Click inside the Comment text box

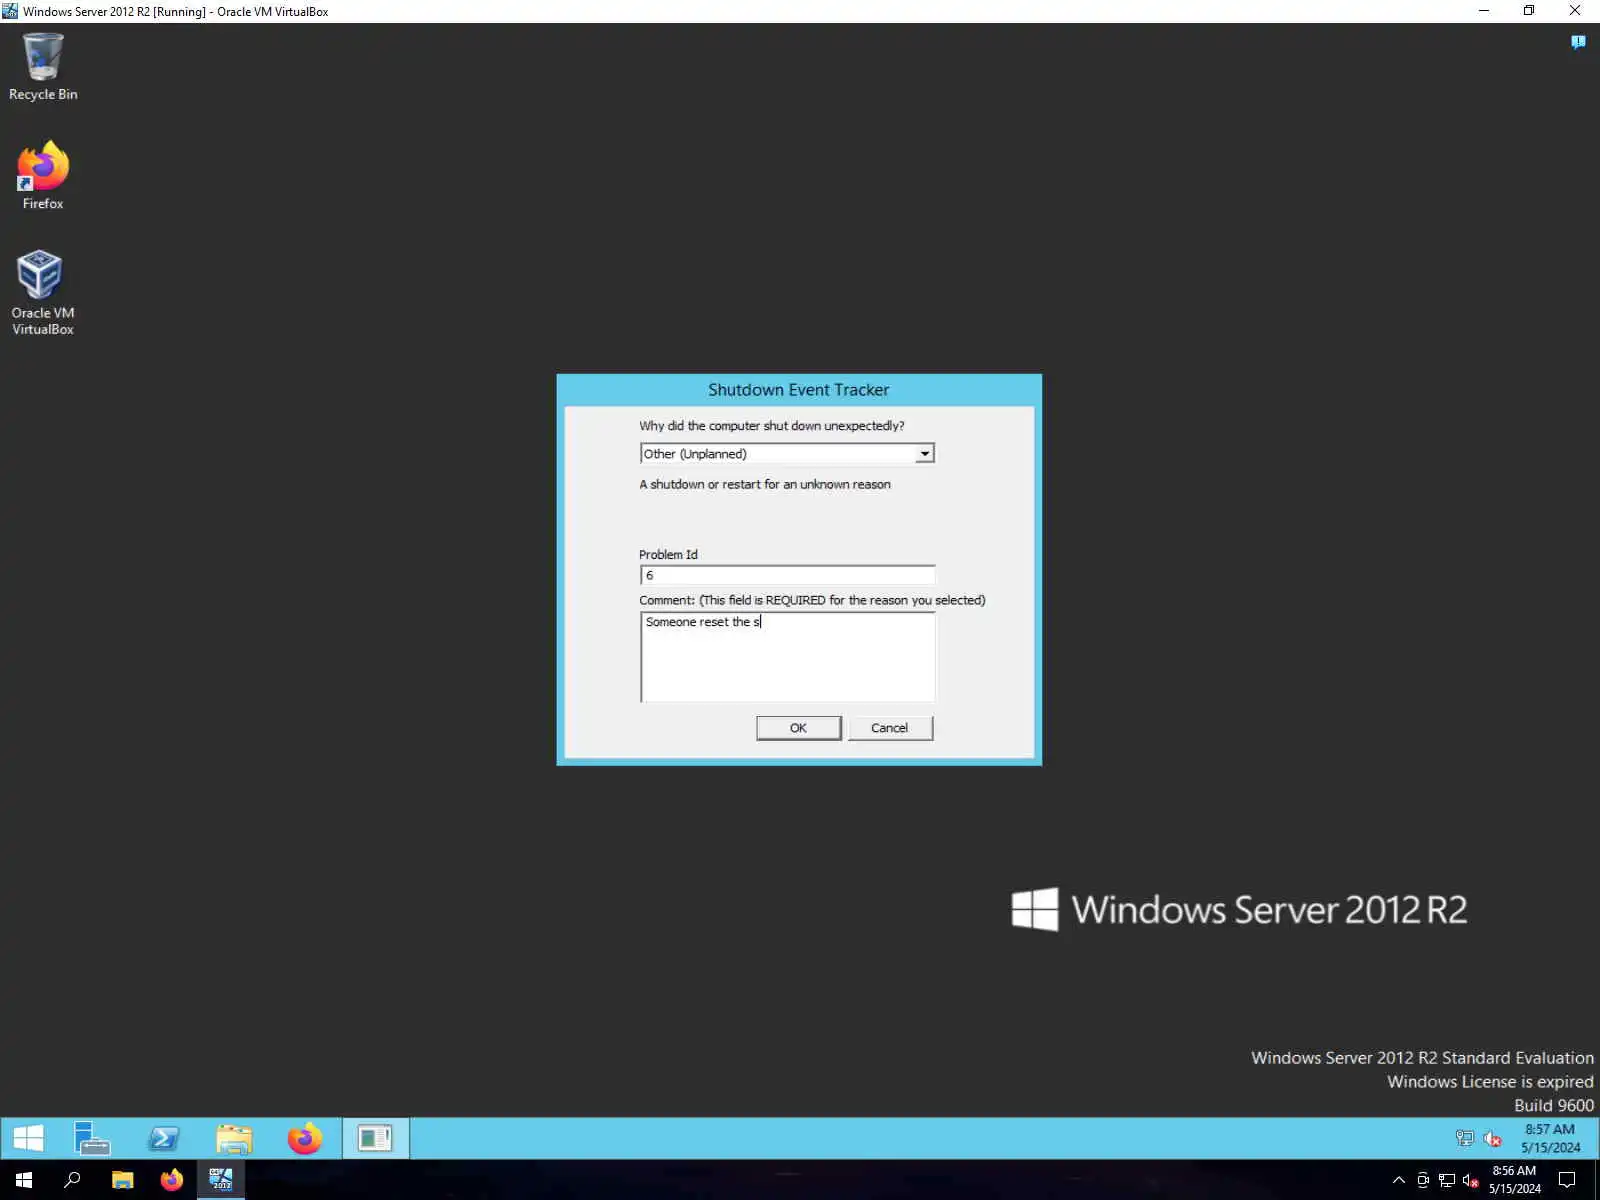[x=788, y=657]
